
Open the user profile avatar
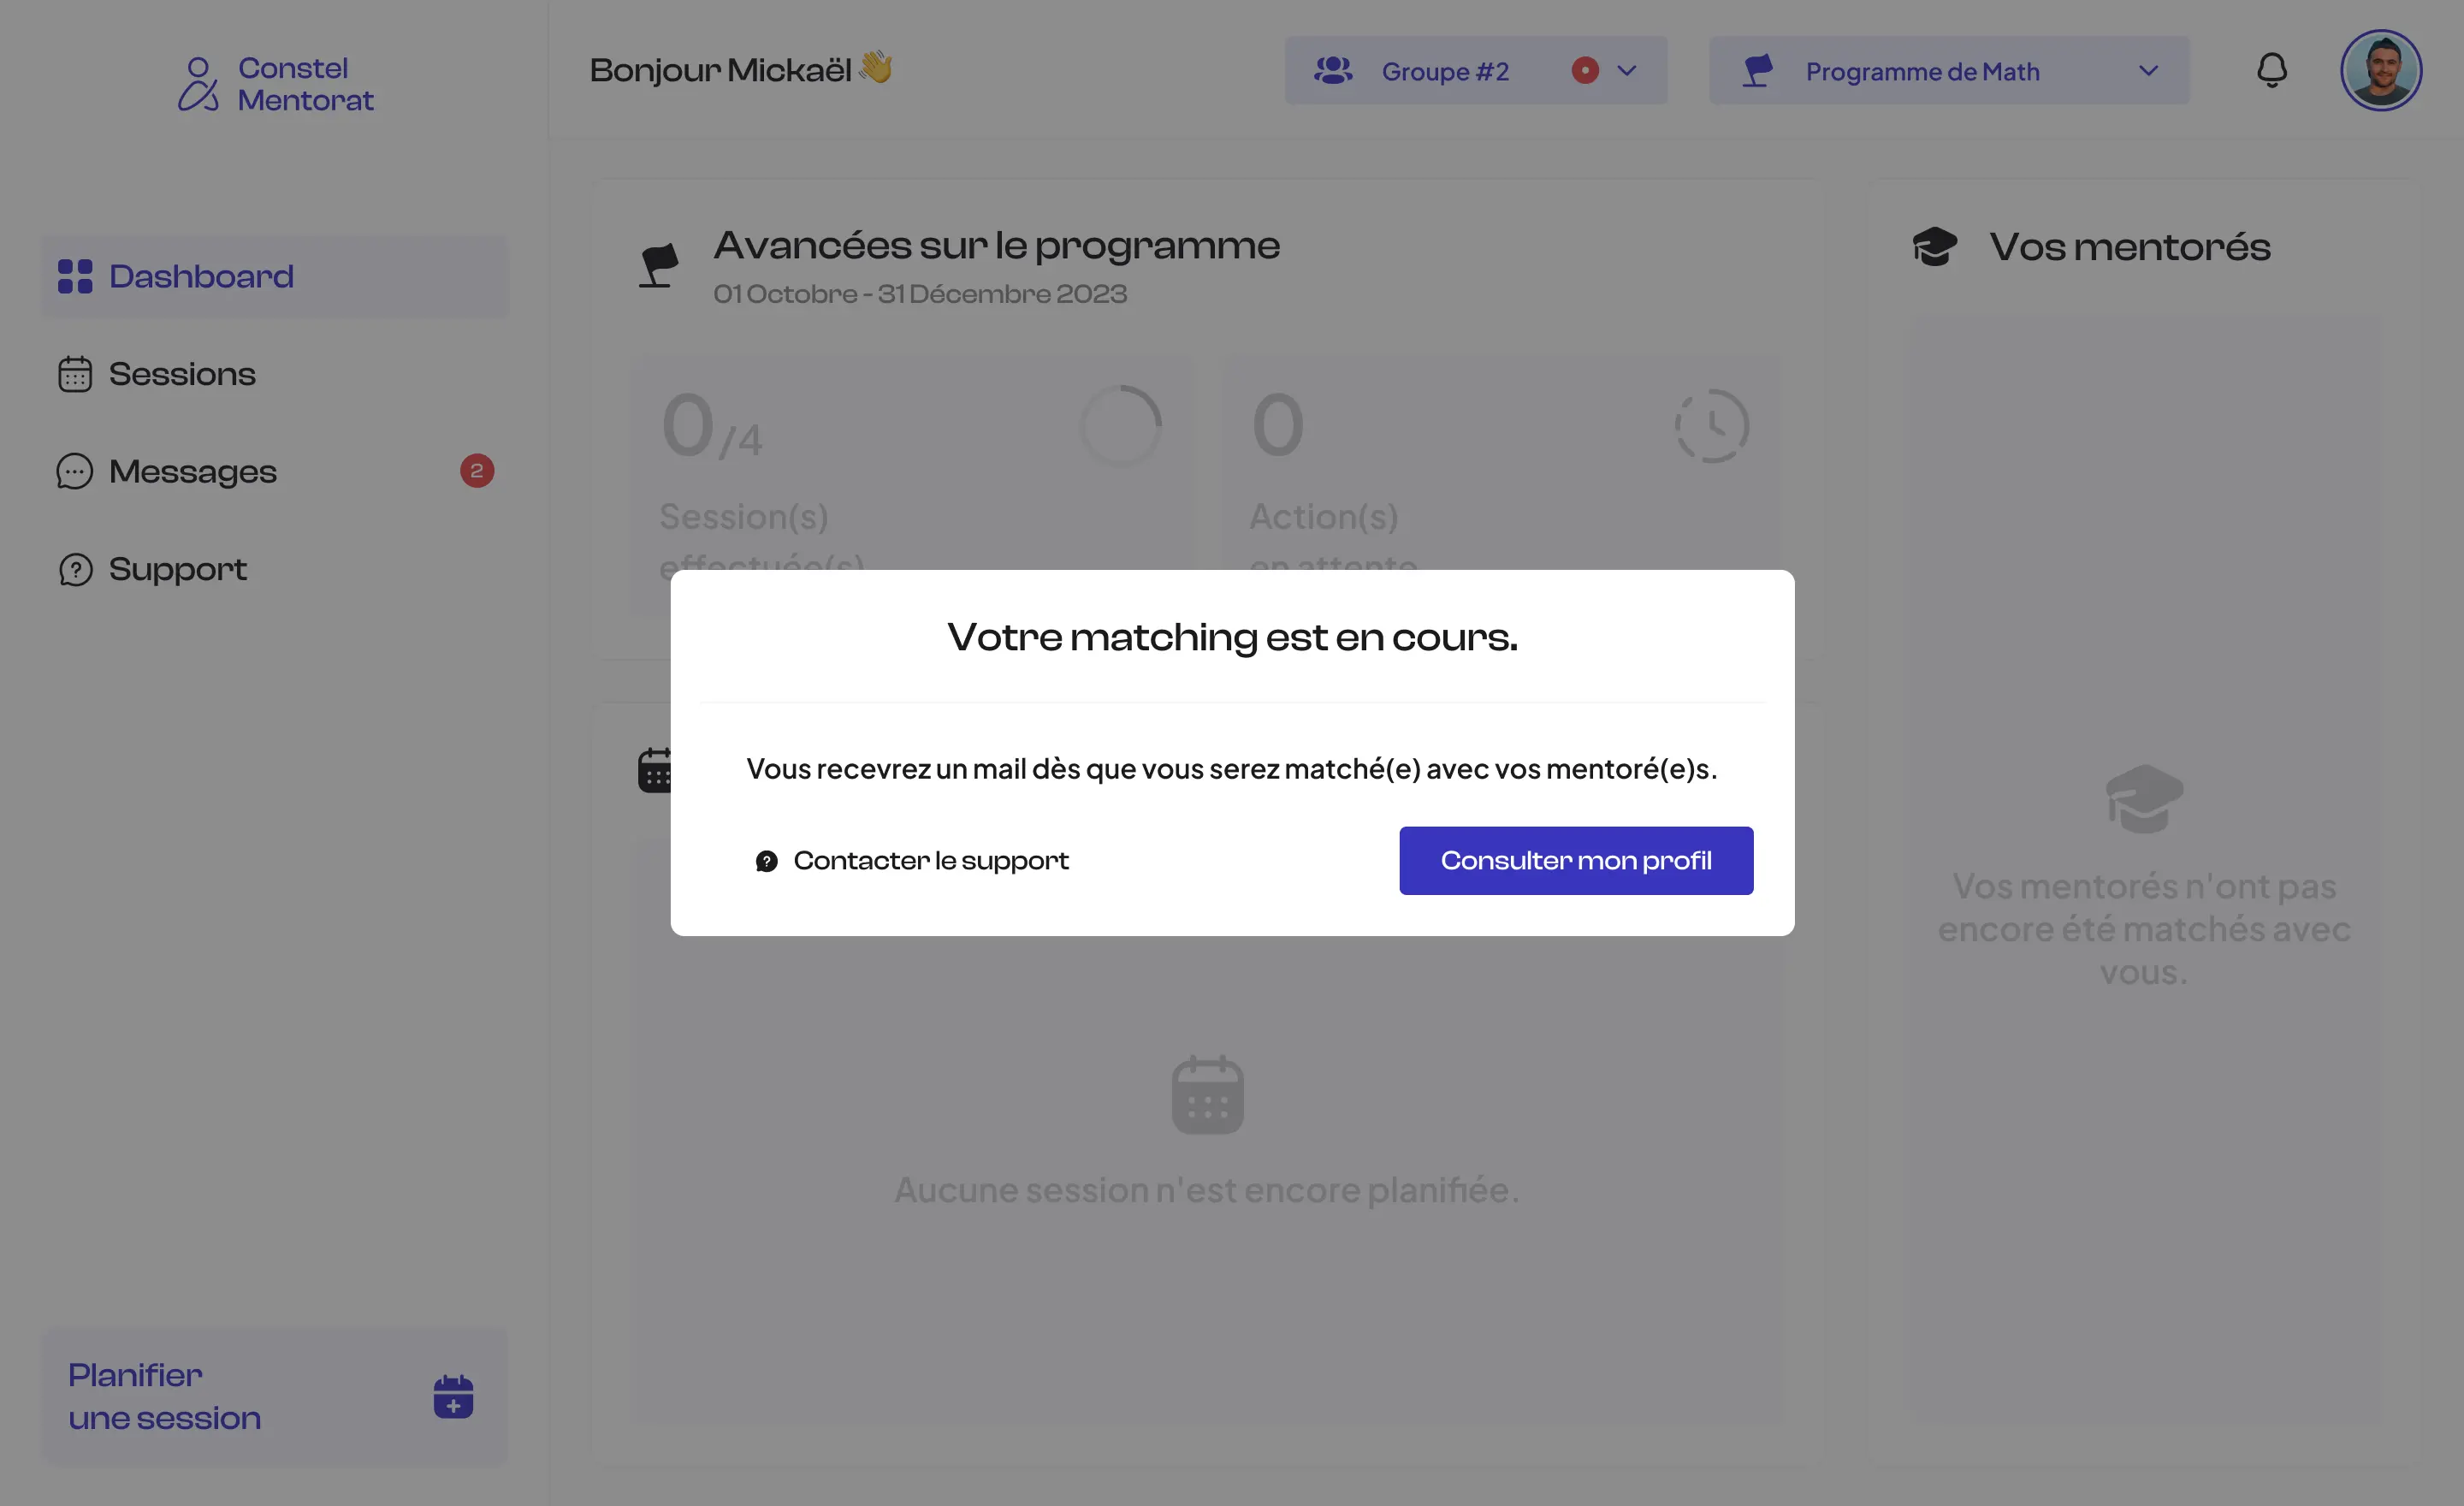pos(2380,70)
